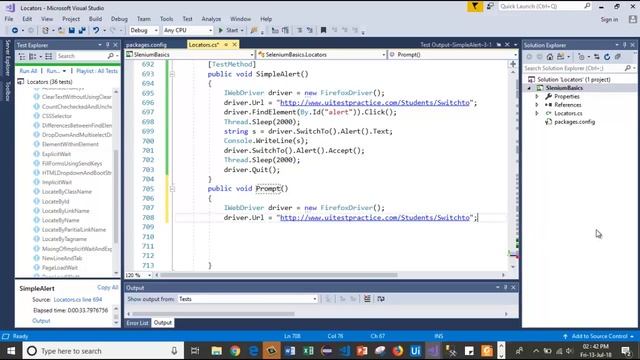640x360 pixels.
Task: Click the Test Explorer search magnifier icon
Action: click(x=111, y=56)
